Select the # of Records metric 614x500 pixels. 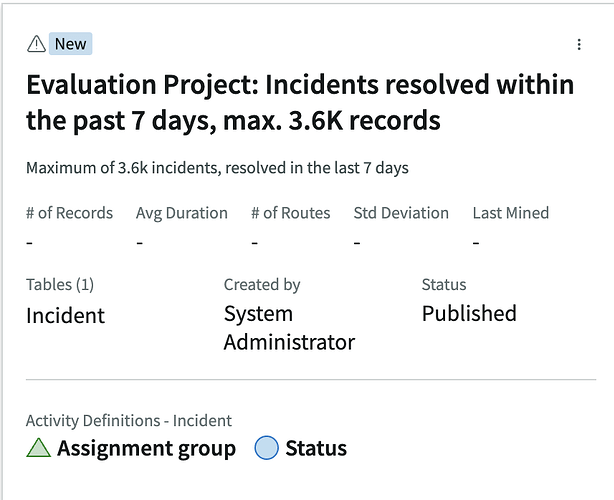69,213
